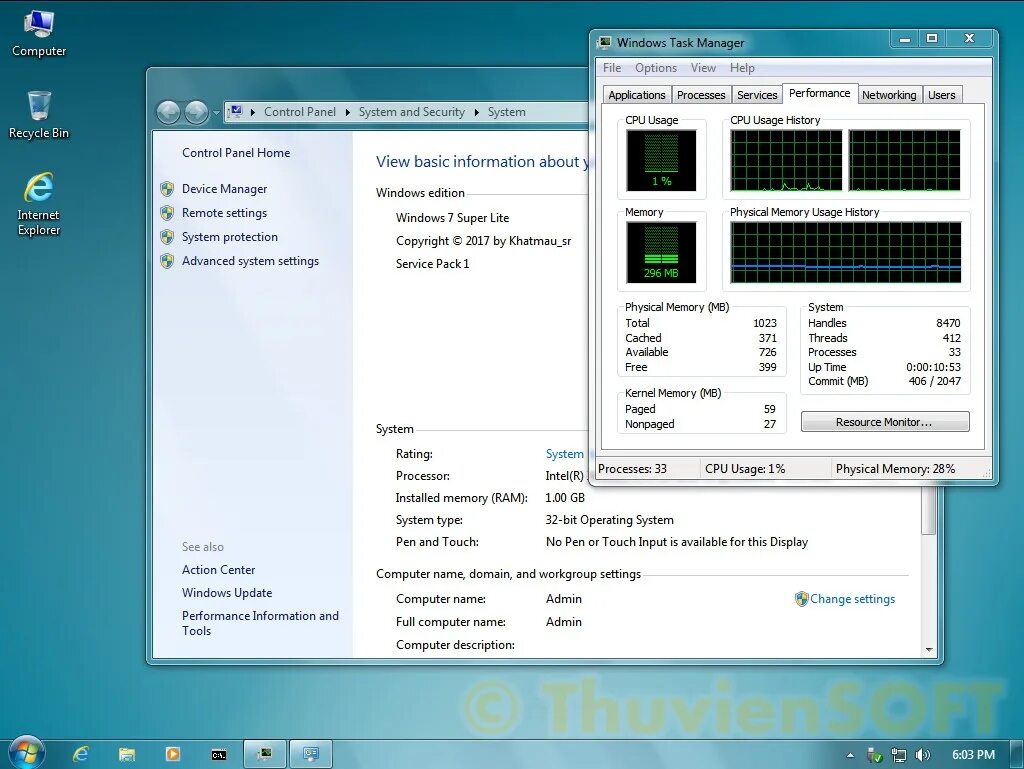Click the Back button in System window
This screenshot has height=769, width=1024.
click(168, 112)
